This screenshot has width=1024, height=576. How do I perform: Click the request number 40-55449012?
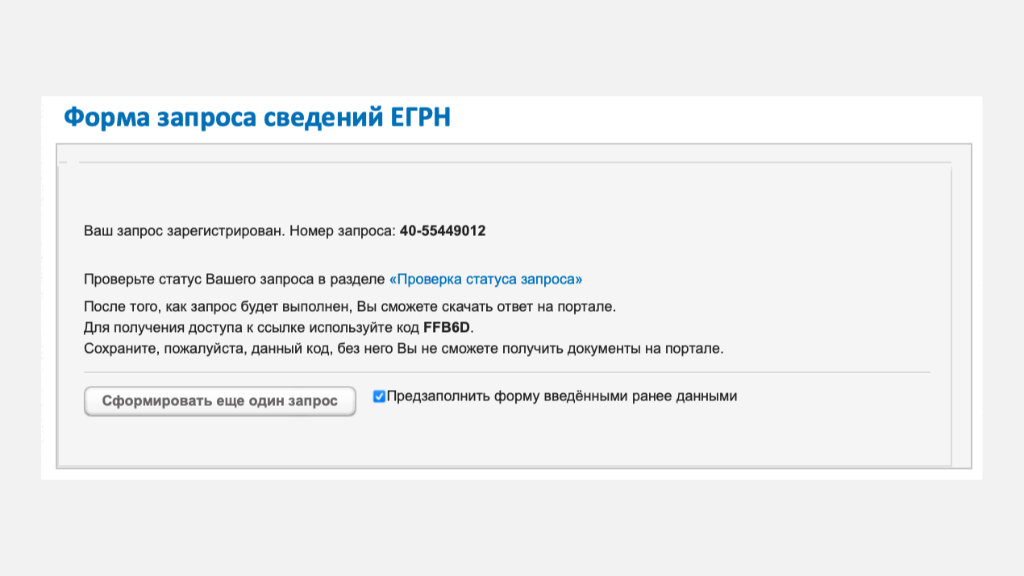[442, 231]
